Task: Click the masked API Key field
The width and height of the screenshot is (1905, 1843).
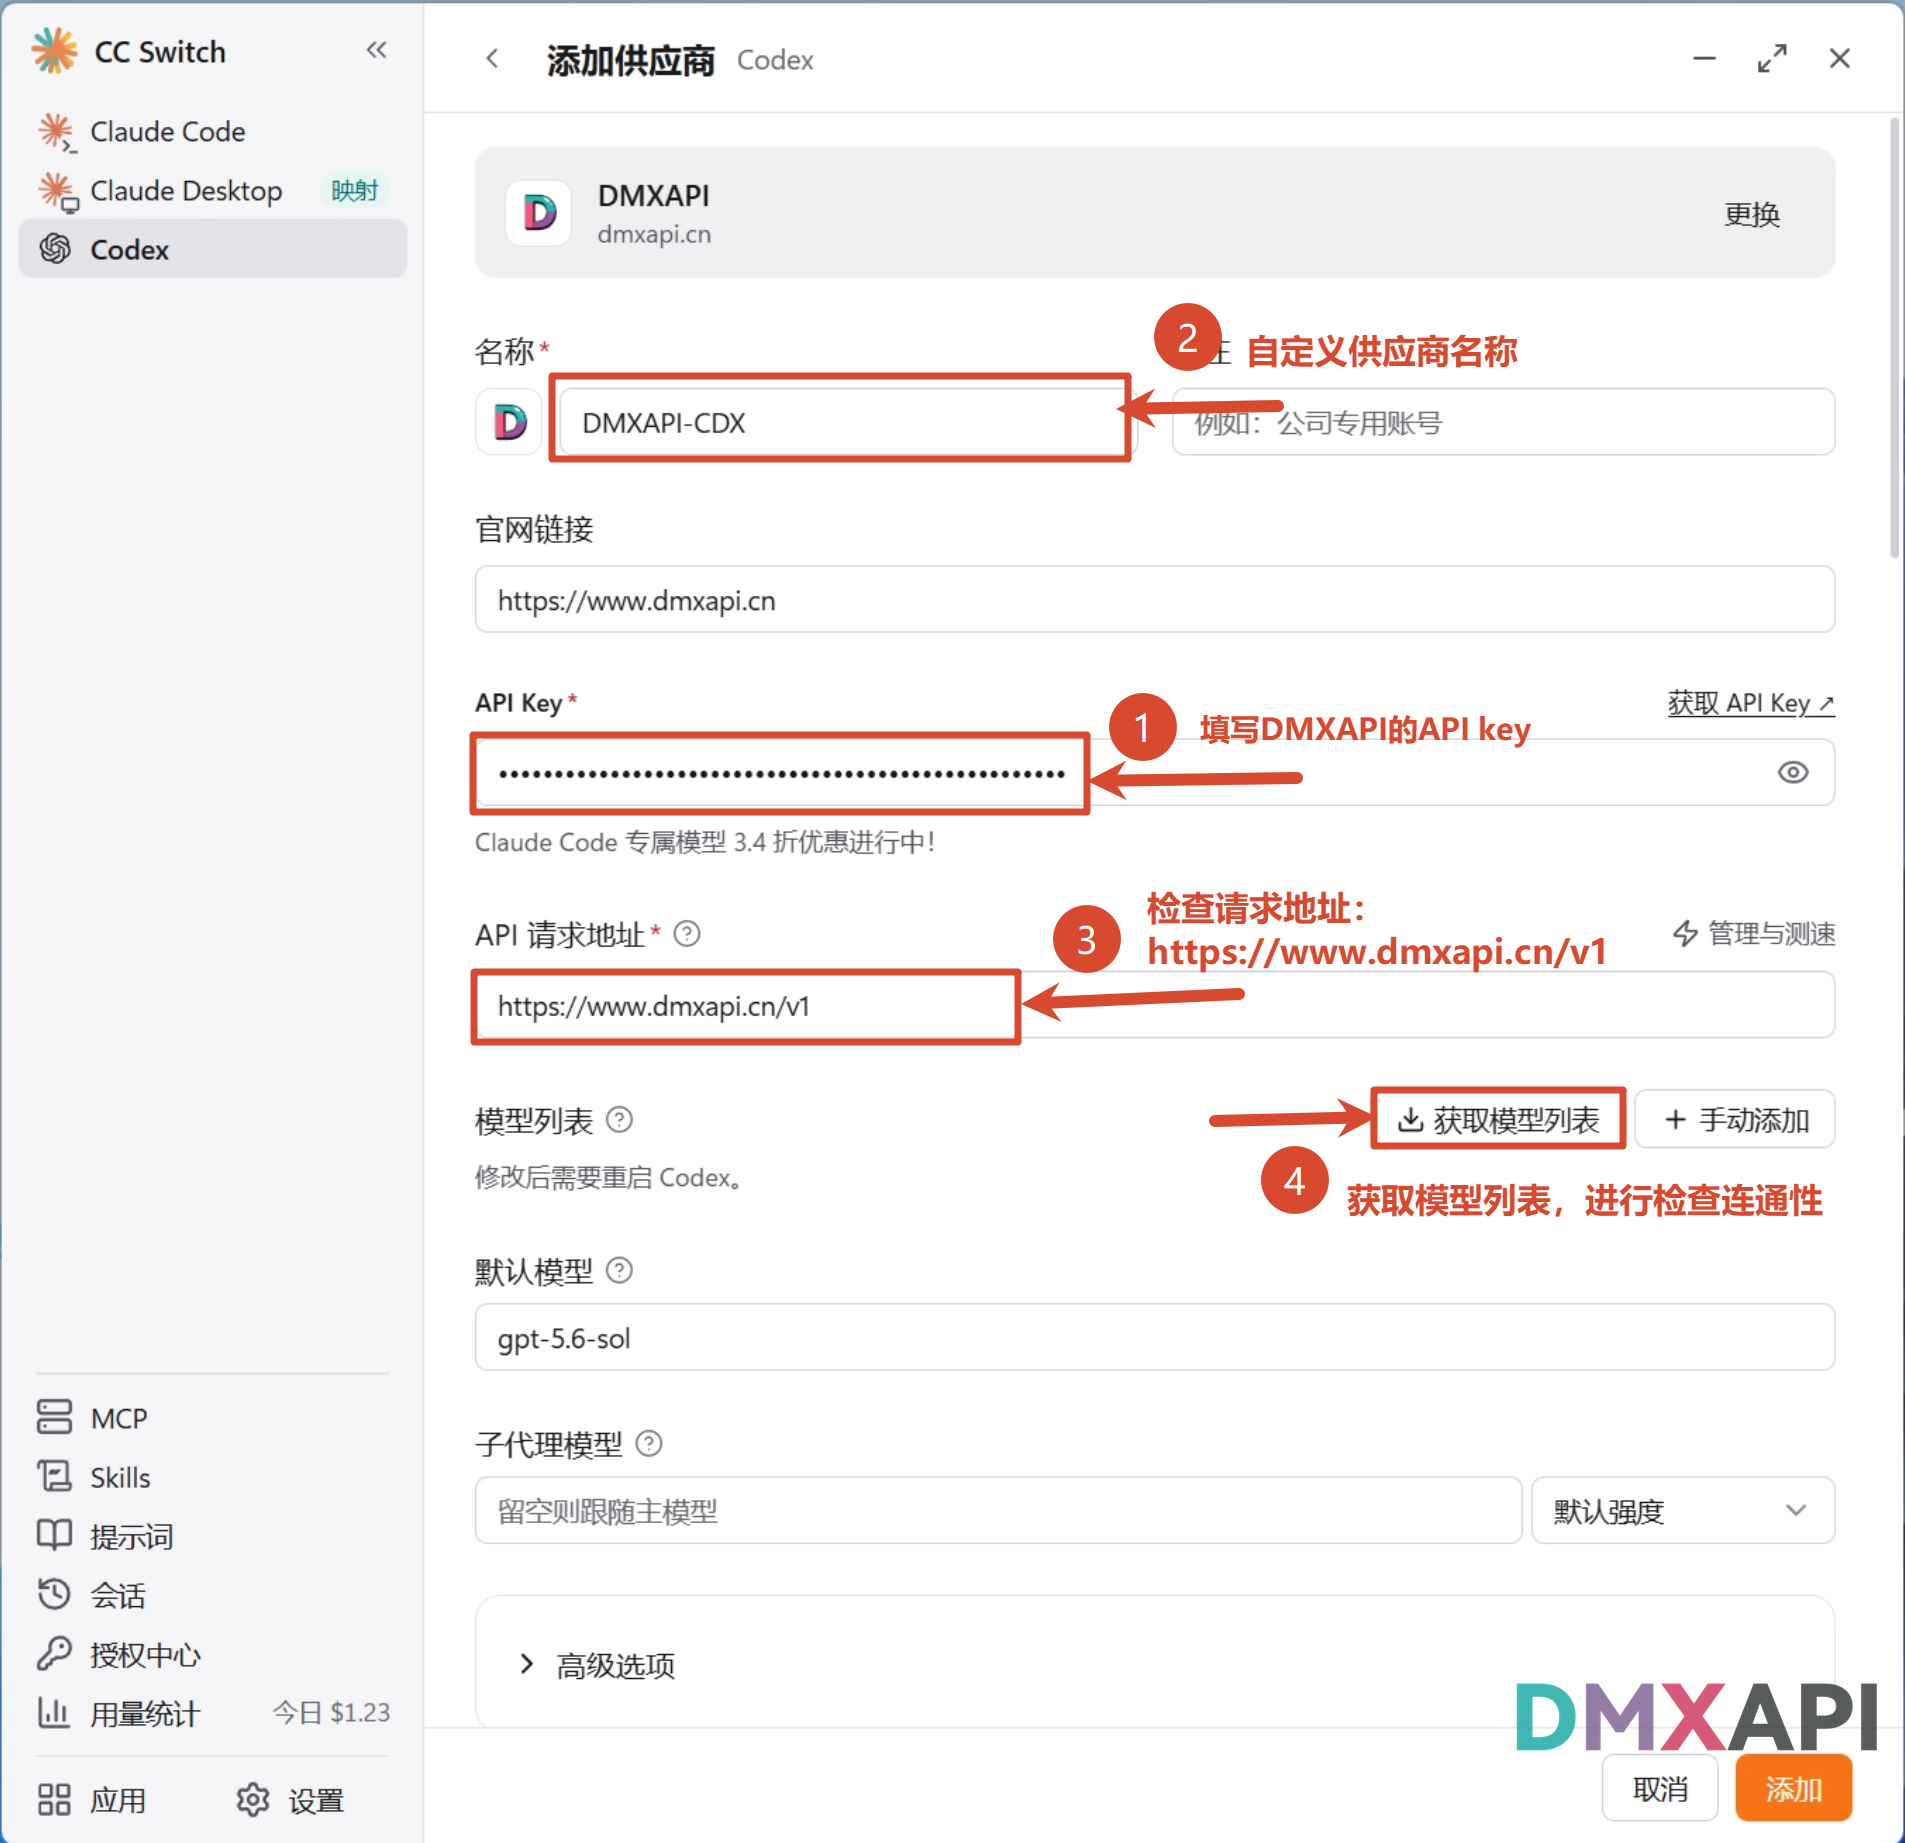Action: [x=1154, y=772]
